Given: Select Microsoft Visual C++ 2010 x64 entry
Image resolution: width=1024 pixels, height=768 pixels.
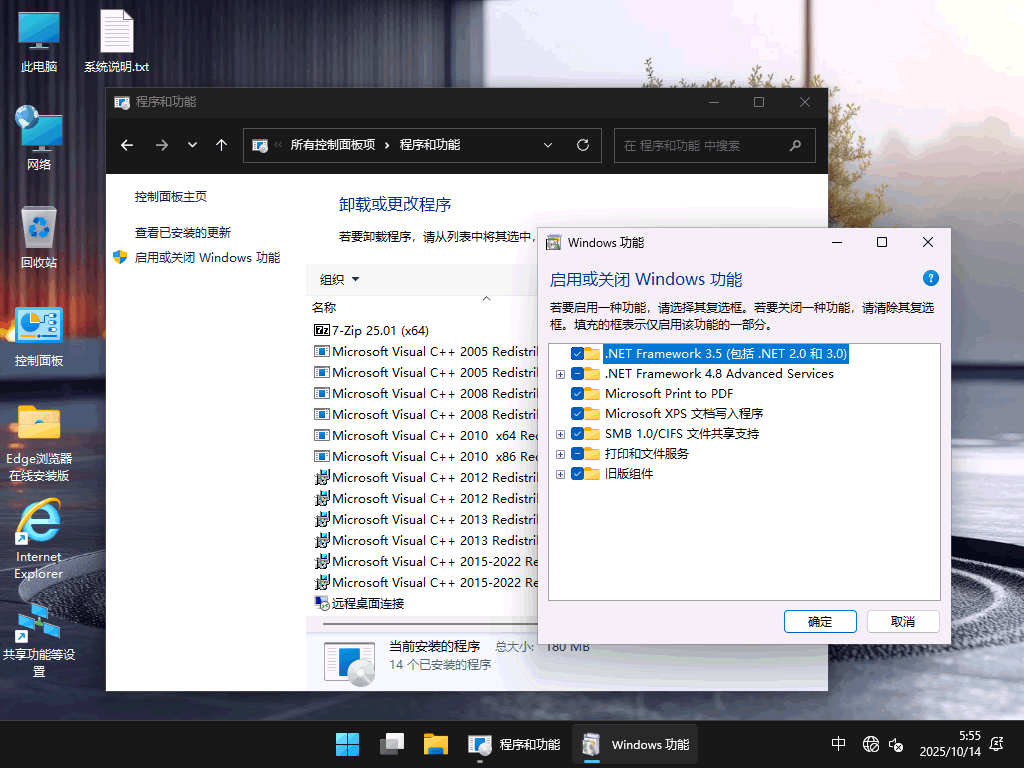Looking at the screenshot, I should [426, 436].
